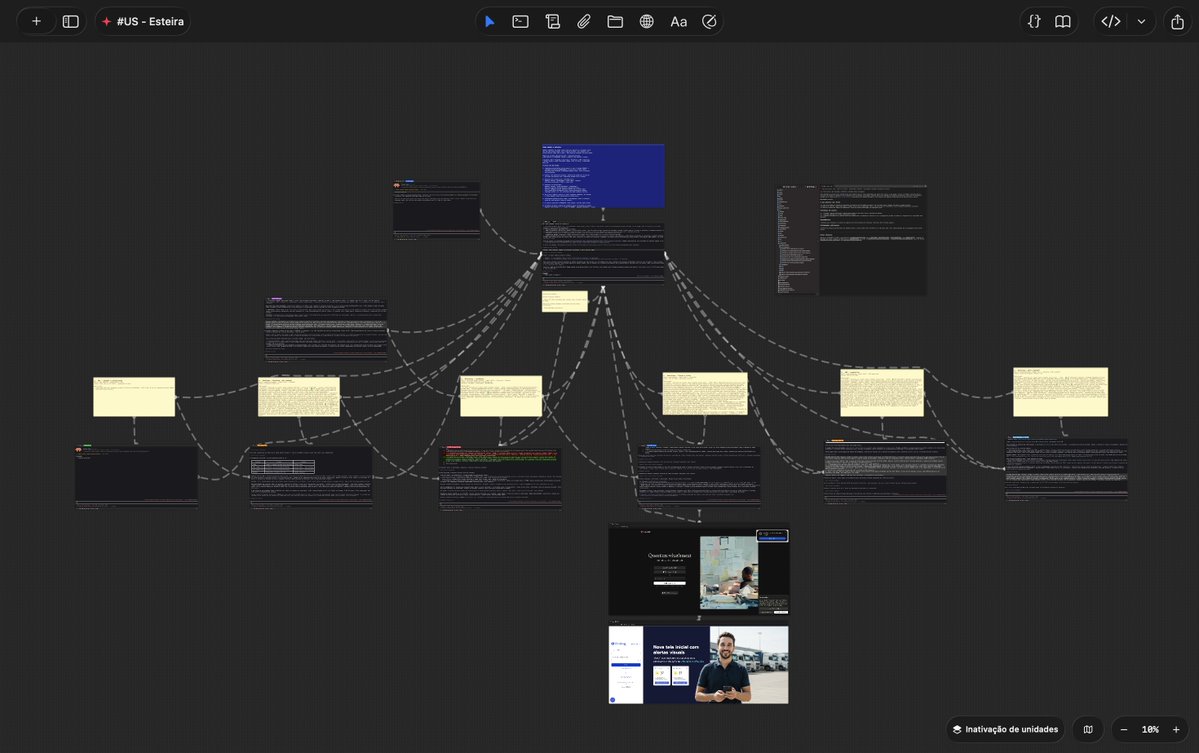
Task: Select the blue note card on canvas
Action: coord(603,176)
